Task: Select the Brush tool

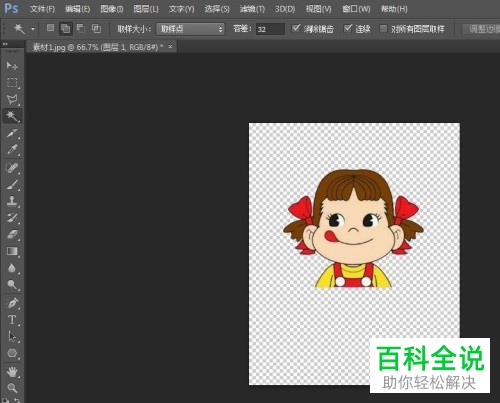Action: point(12,184)
